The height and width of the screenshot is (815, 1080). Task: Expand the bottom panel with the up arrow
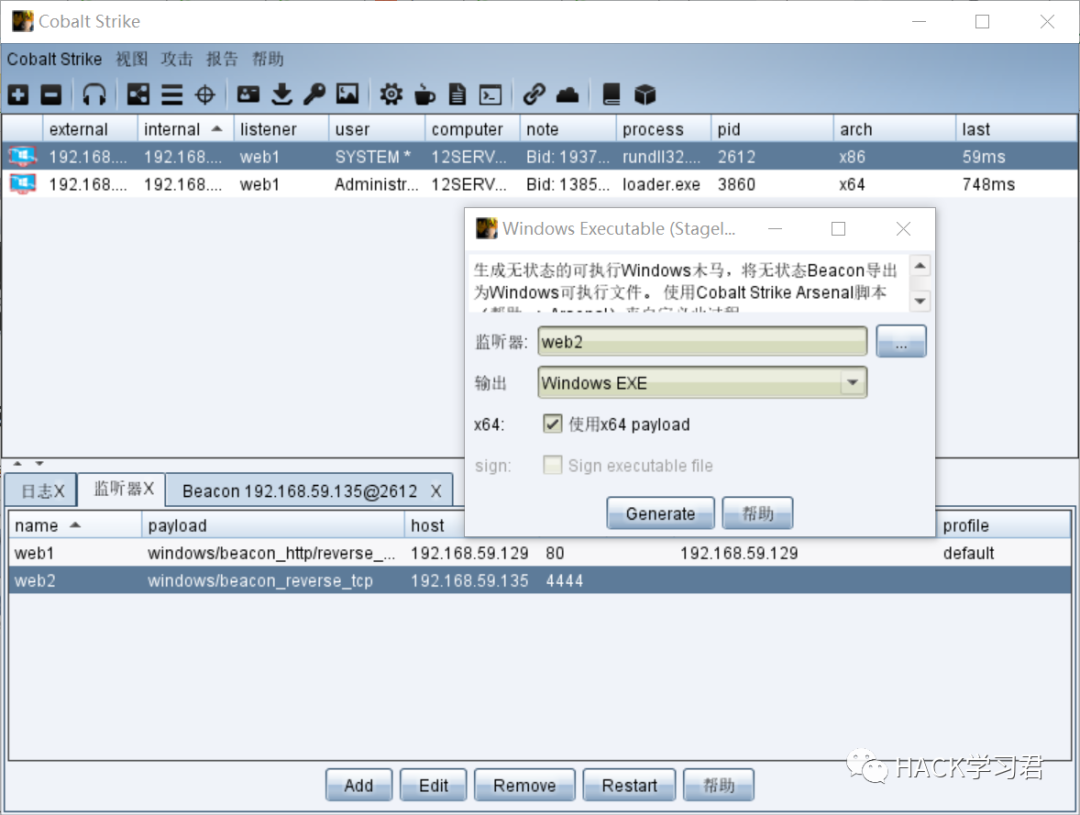(x=18, y=464)
